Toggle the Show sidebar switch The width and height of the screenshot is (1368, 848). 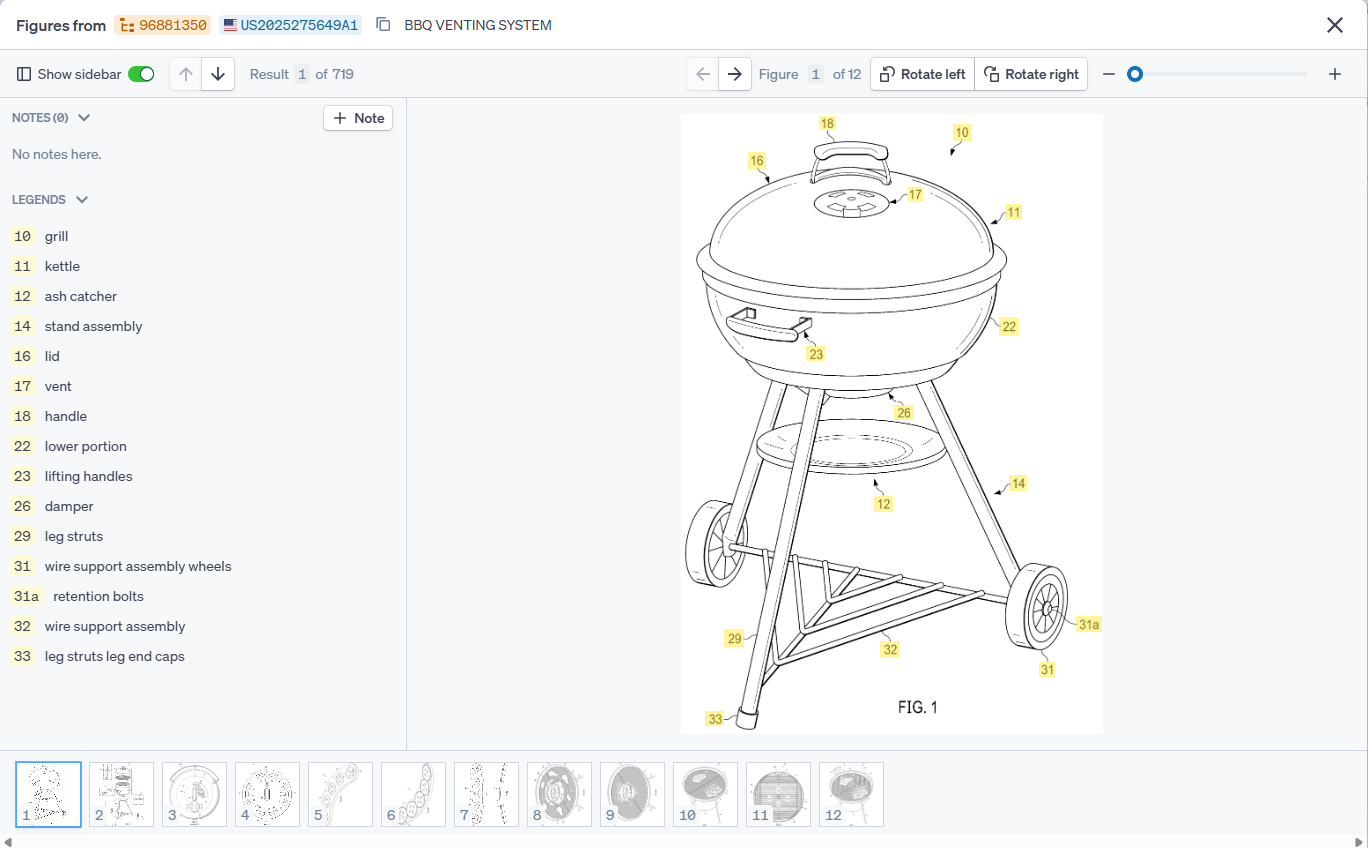pos(141,74)
